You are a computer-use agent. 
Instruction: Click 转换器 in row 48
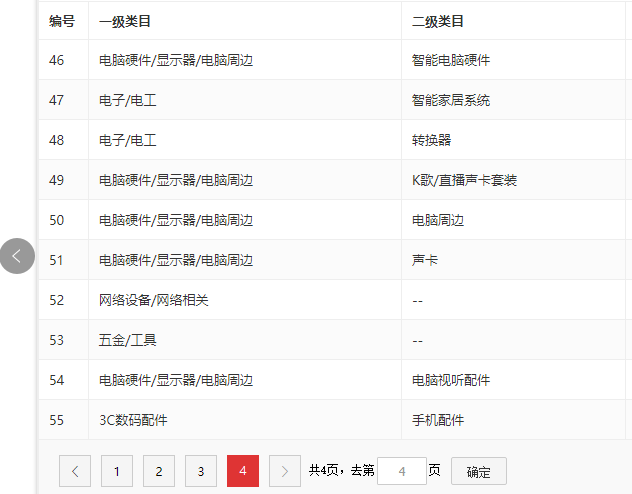point(432,140)
